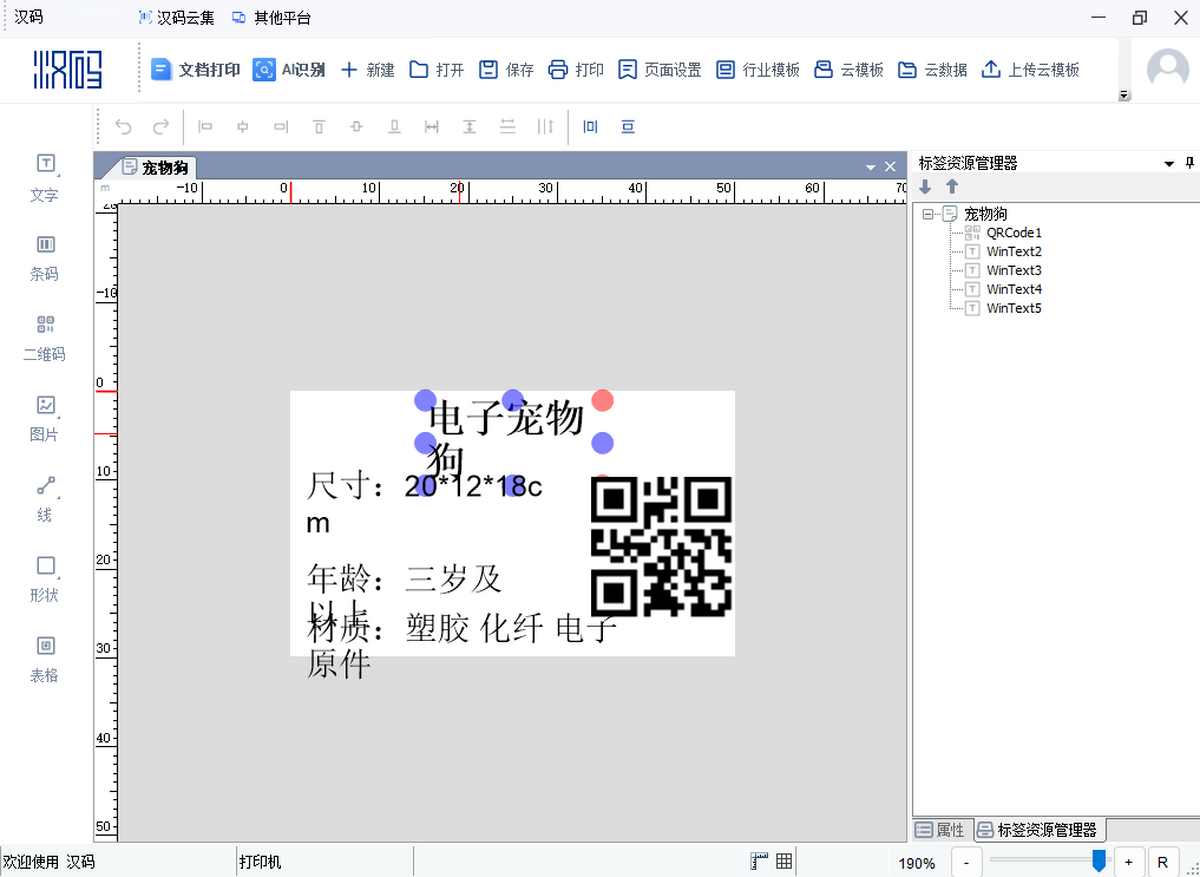Click the redo arrow icon
Screen dimensions: 1200x877
click(161, 127)
